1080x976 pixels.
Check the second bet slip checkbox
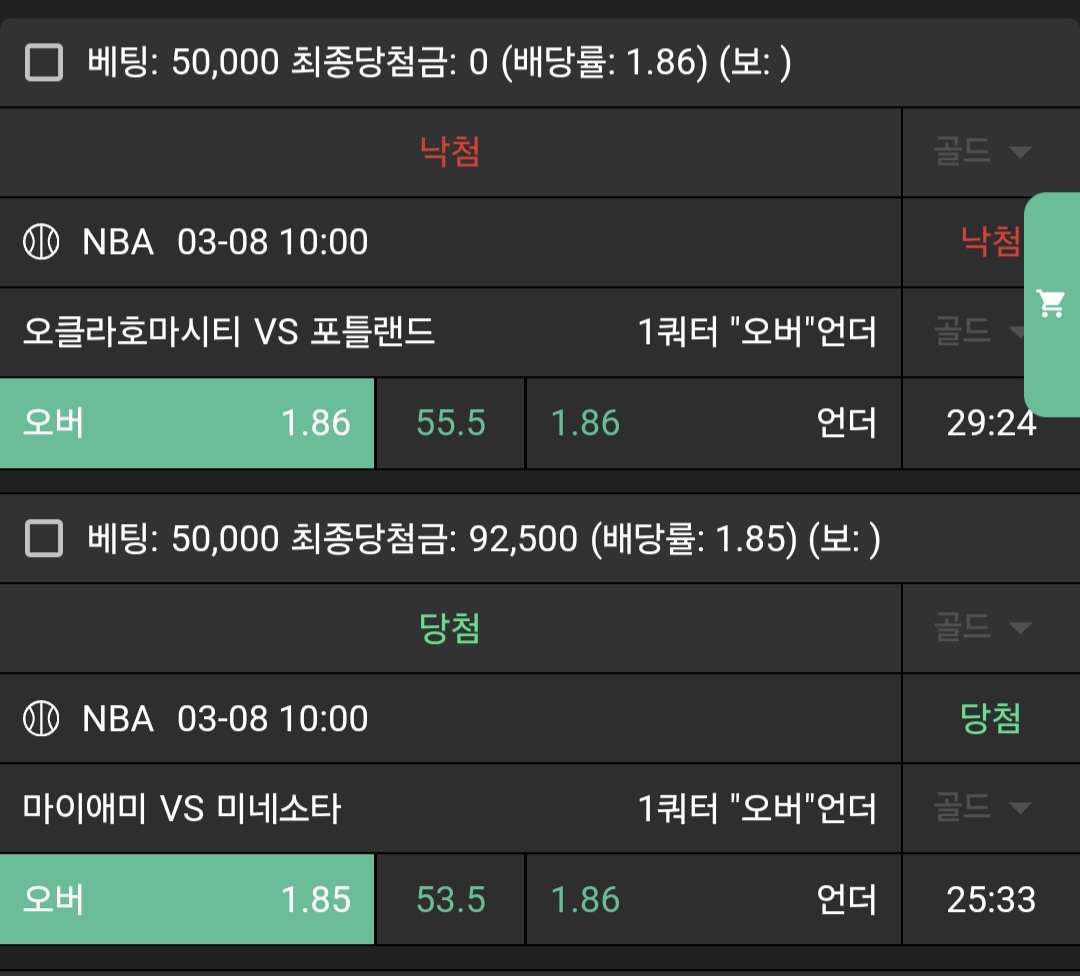point(44,540)
